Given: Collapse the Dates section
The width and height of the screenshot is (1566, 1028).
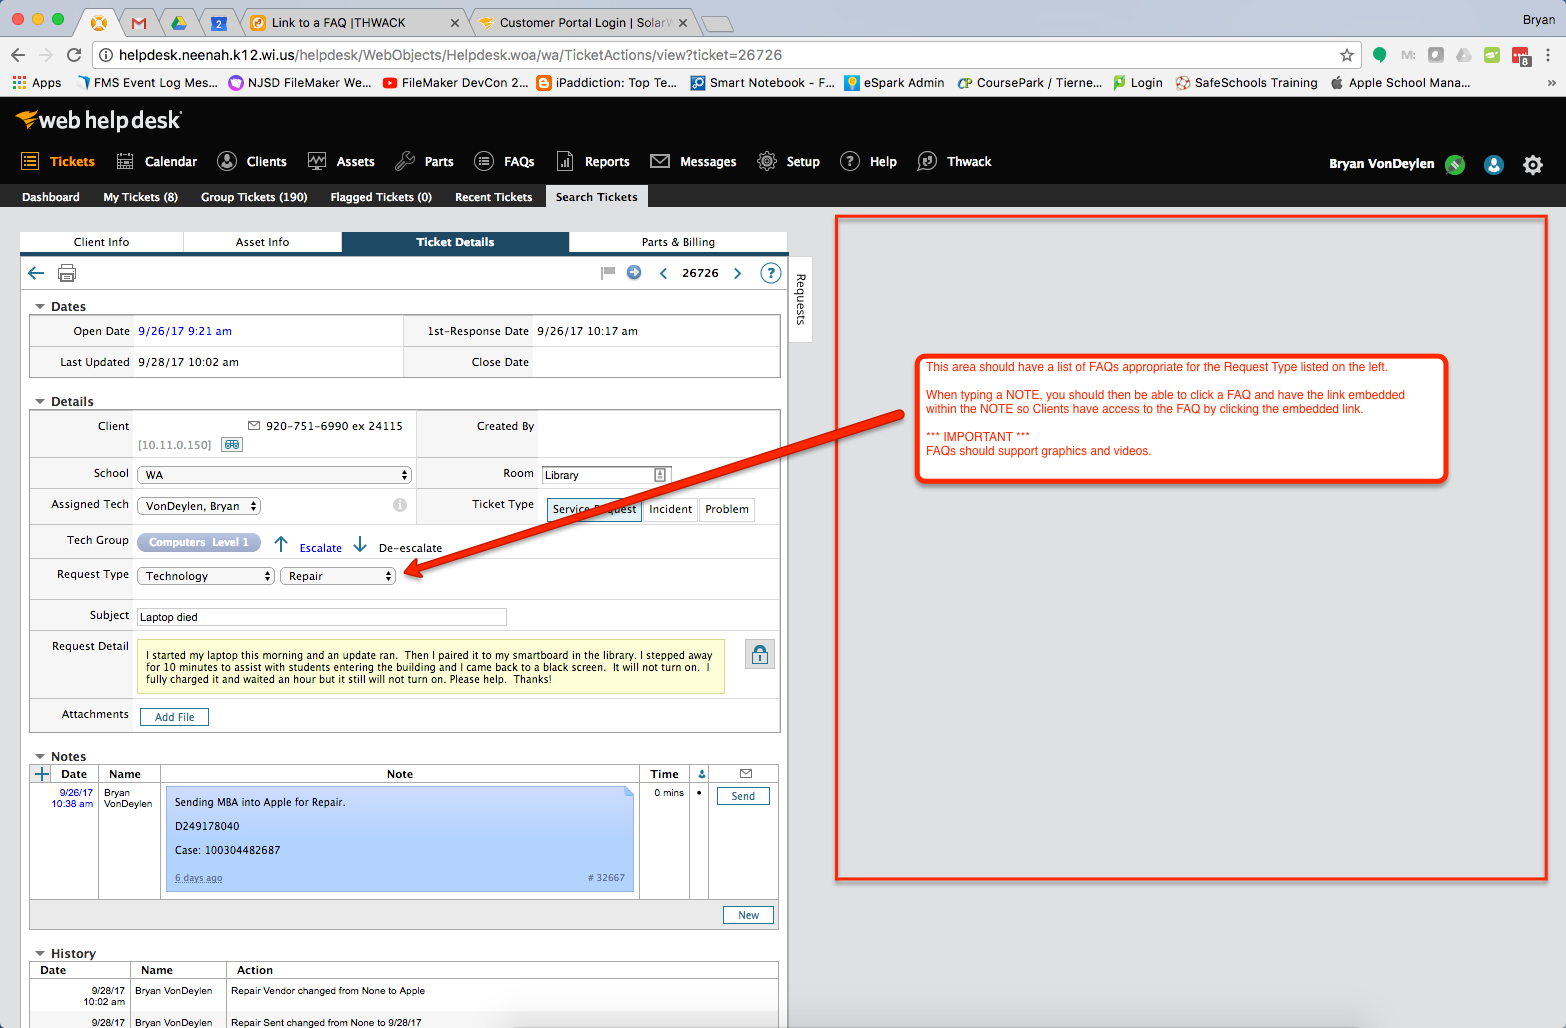Looking at the screenshot, I should (40, 307).
